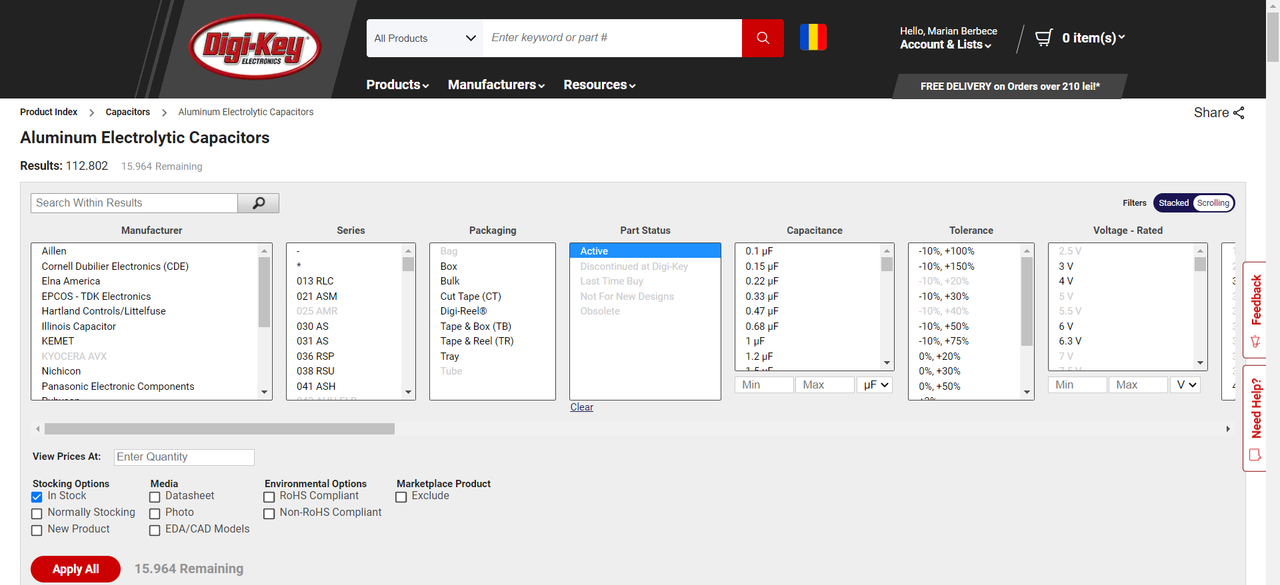Expand the Manufacturers menu
The width and height of the screenshot is (1280, 585).
pos(496,85)
